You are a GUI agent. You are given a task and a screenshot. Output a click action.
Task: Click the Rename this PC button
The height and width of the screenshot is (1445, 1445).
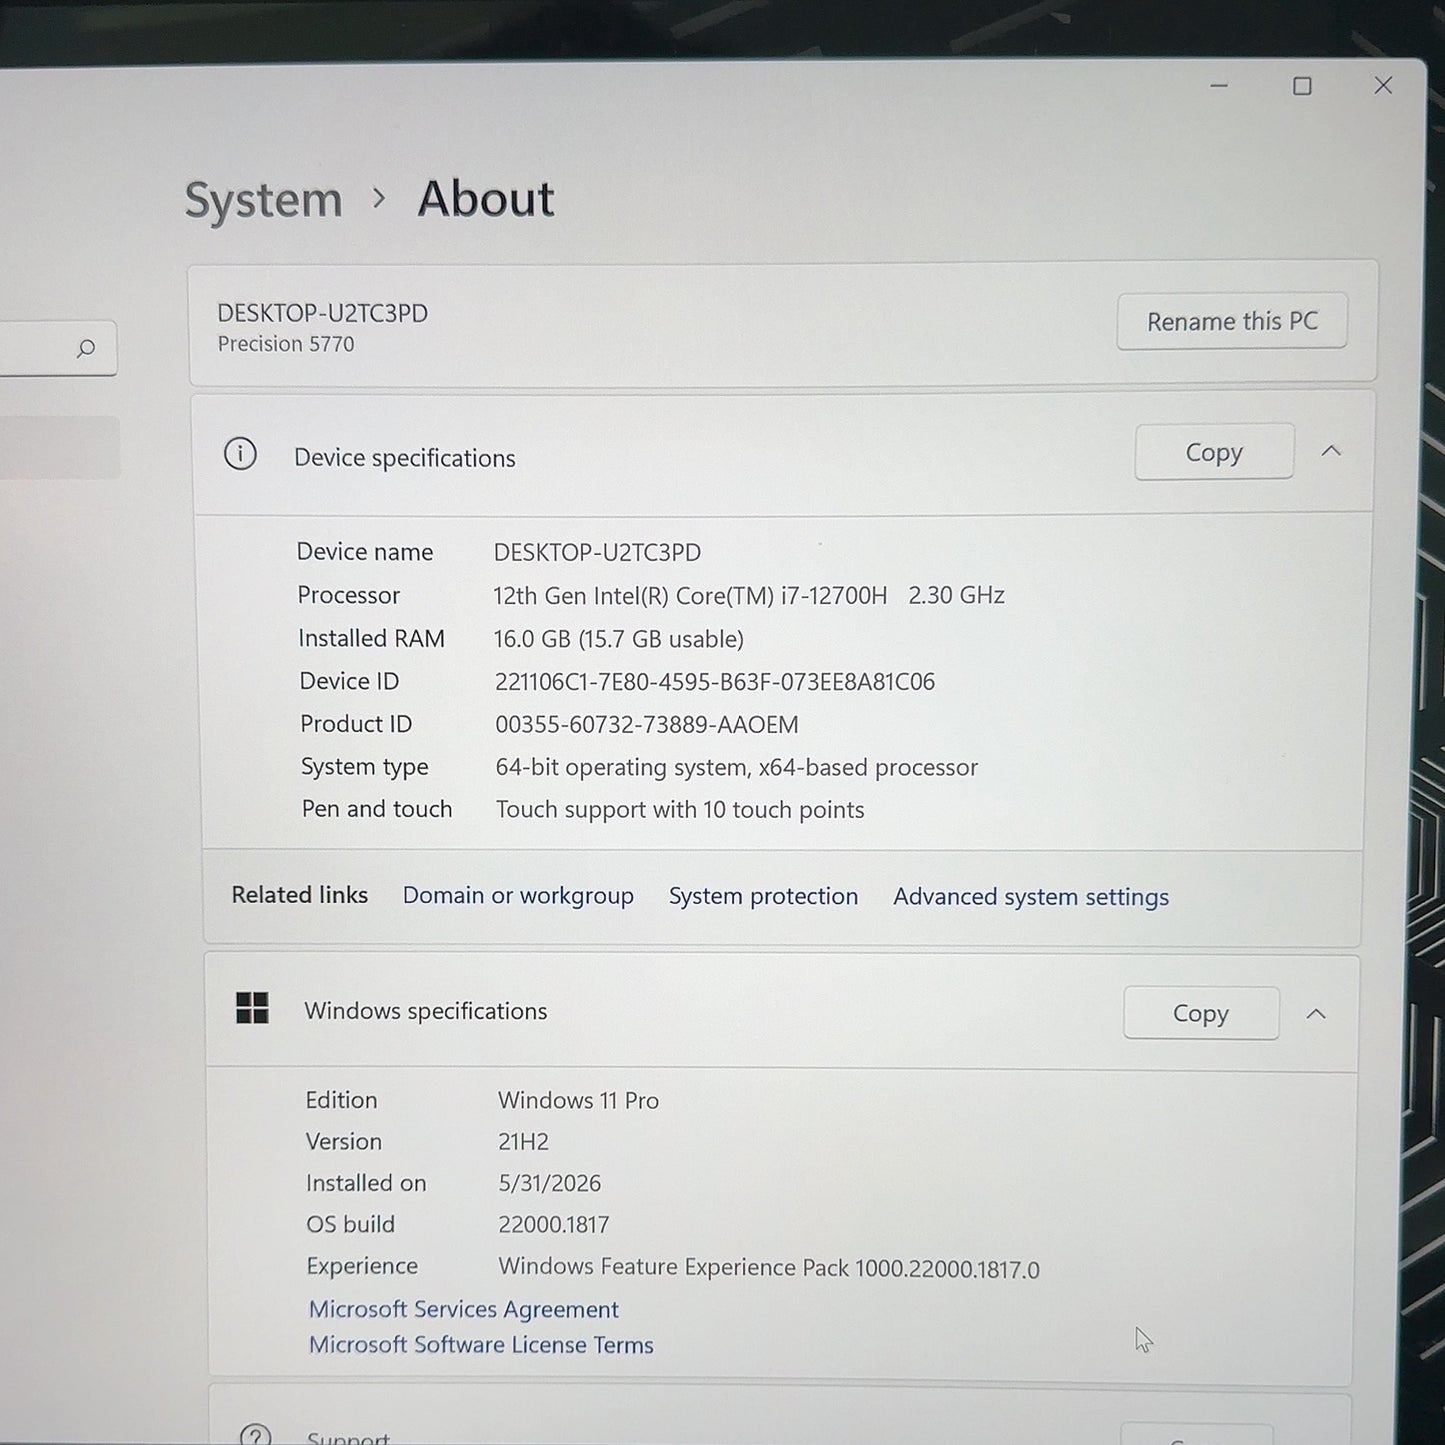[x=1232, y=321]
